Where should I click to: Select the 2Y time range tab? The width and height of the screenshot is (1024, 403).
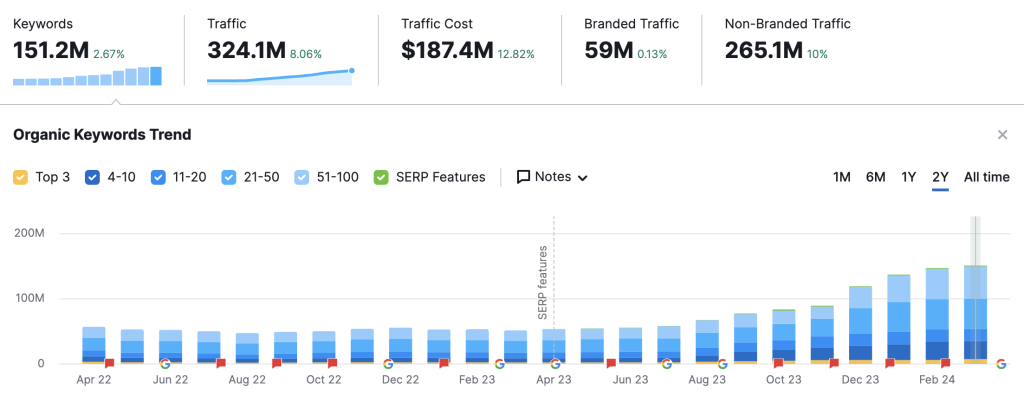940,177
